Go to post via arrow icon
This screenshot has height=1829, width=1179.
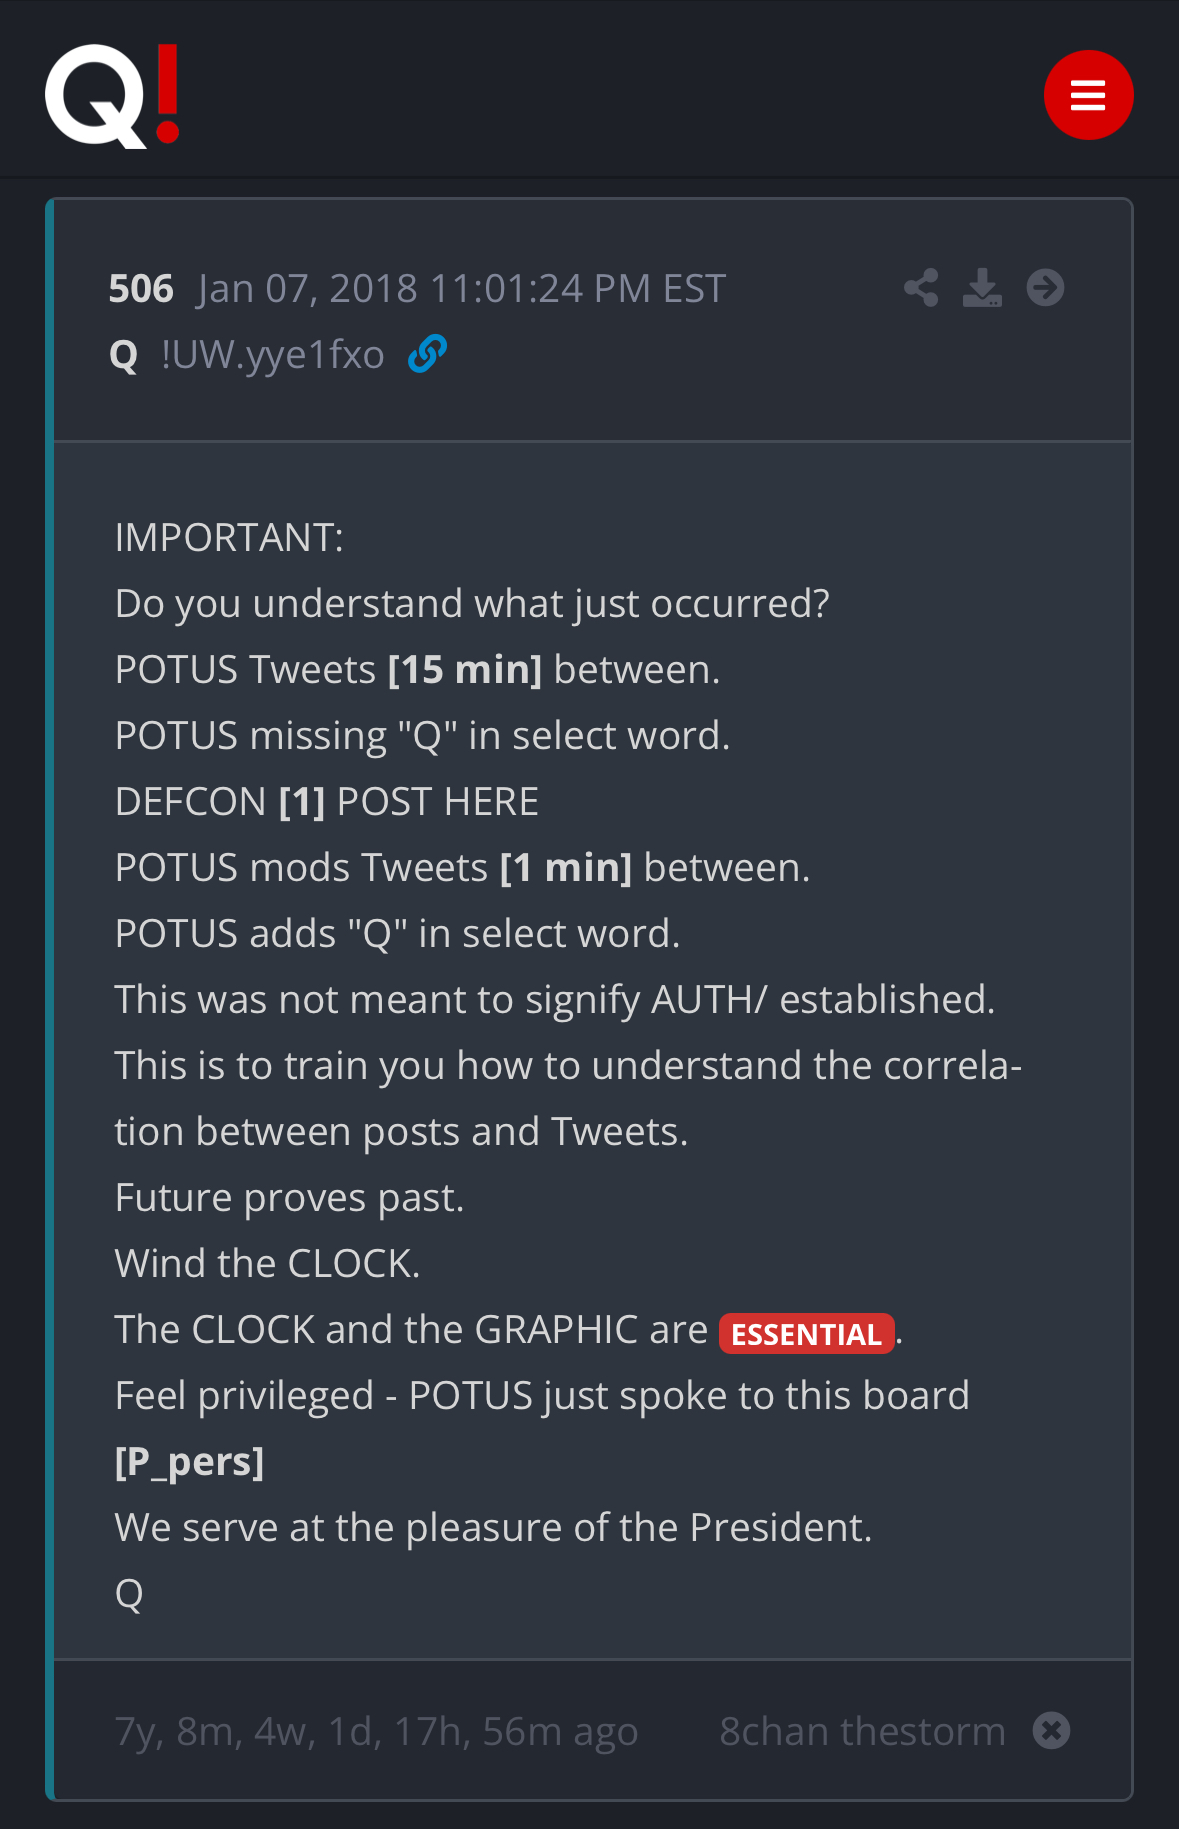tap(1045, 288)
